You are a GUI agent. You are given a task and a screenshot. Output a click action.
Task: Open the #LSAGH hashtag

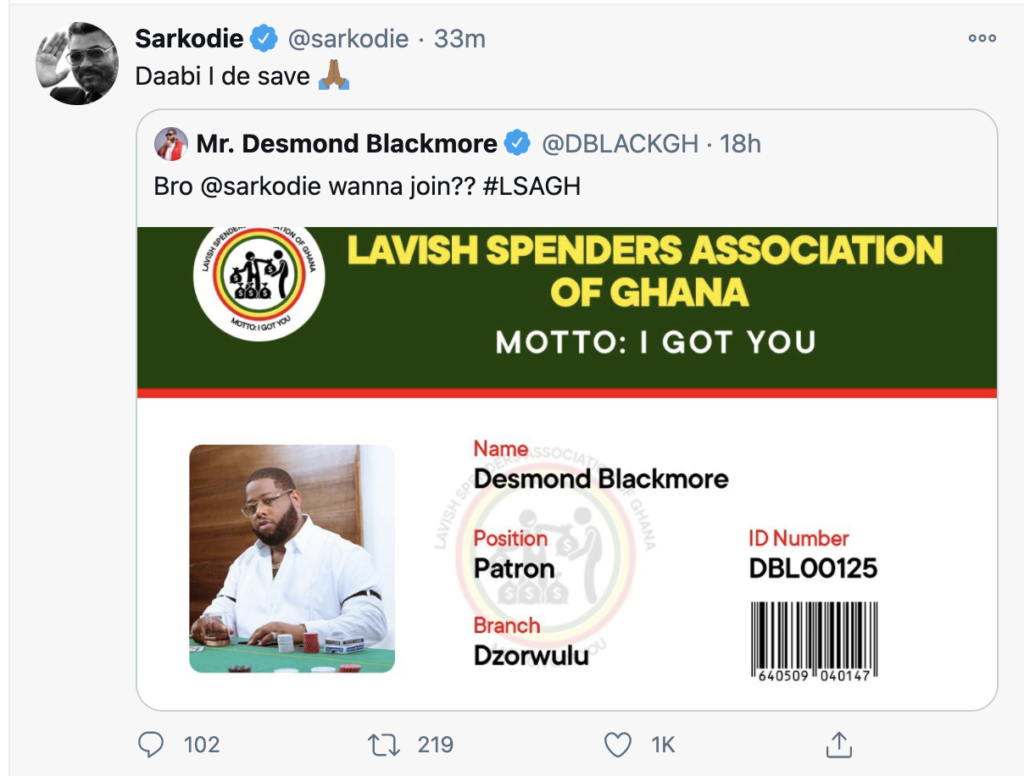pyautogui.click(x=533, y=187)
